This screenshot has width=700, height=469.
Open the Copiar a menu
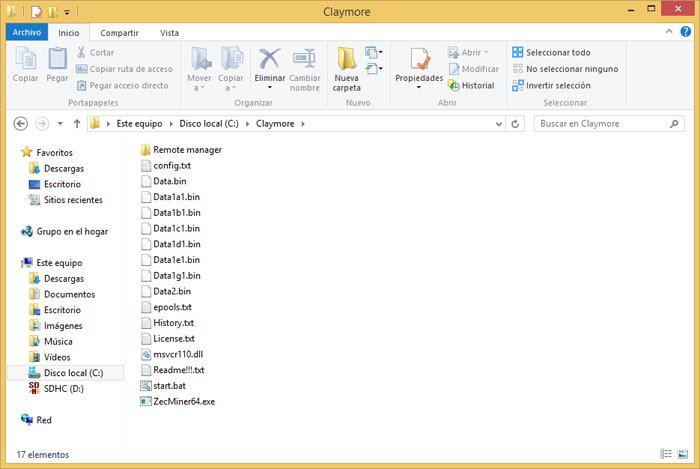pyautogui.click(x=231, y=69)
